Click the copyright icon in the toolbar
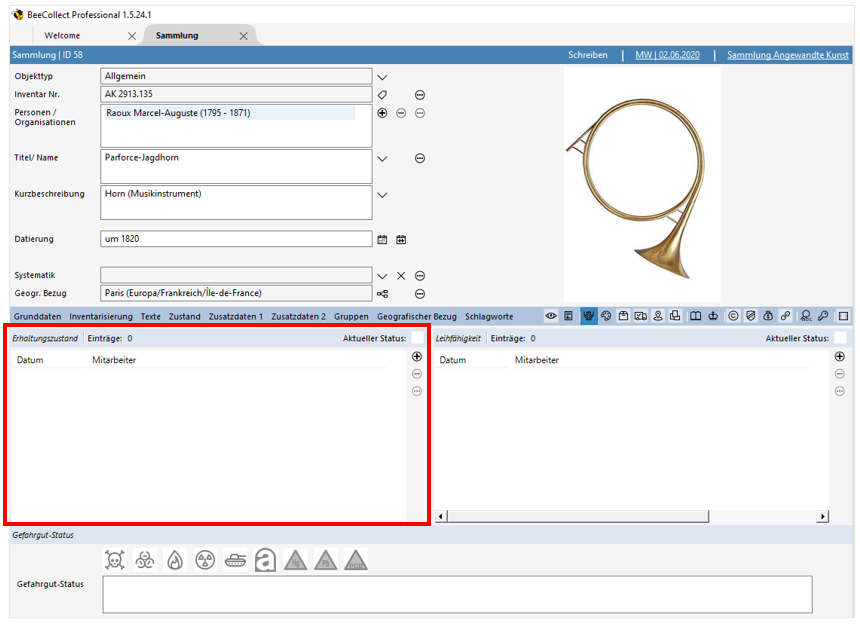Screen dimensions: 860x625 coord(732,317)
